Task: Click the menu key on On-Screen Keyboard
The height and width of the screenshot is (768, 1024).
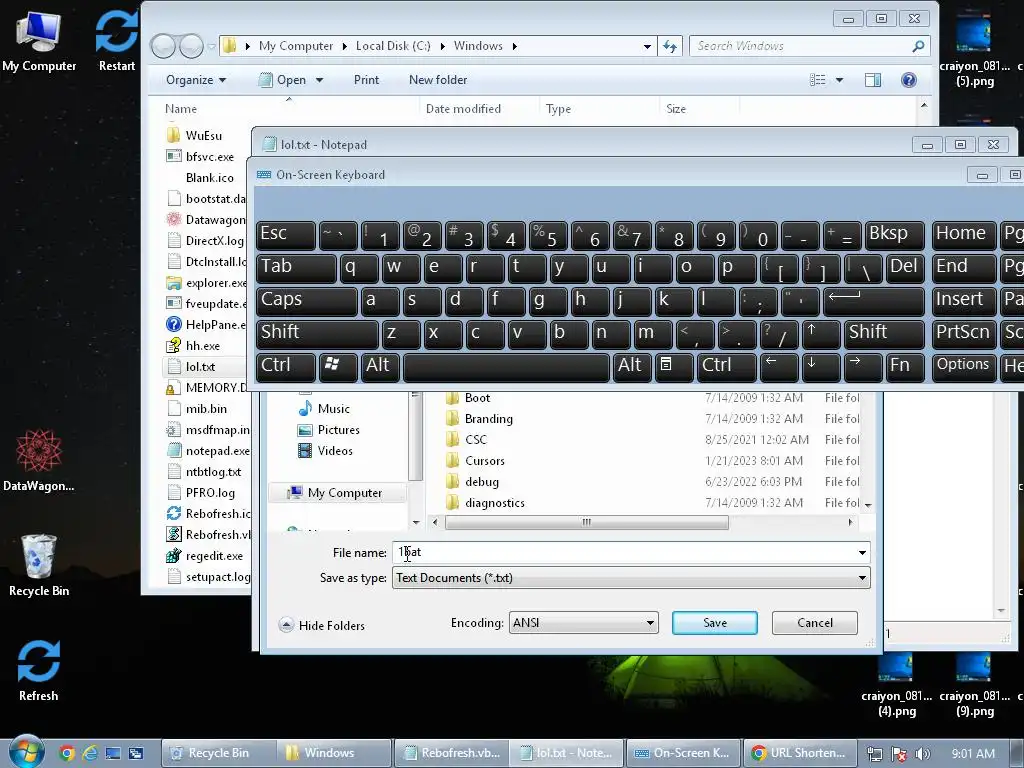Action: pyautogui.click(x=673, y=366)
